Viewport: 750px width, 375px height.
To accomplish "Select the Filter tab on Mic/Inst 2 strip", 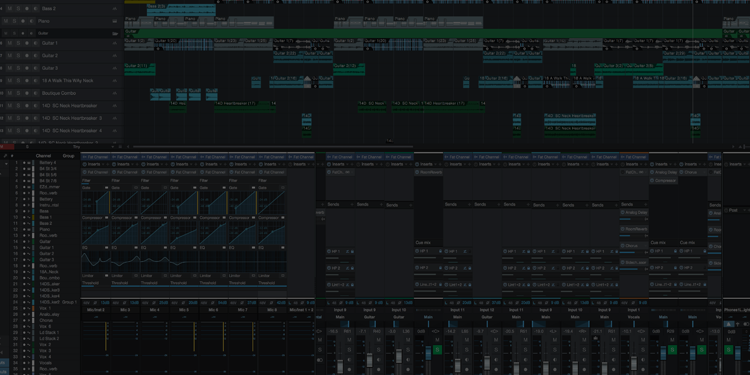I will (x=86, y=180).
